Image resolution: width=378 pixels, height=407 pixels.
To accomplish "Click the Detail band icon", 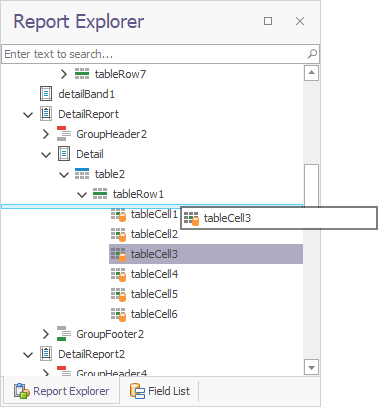I will click(x=64, y=154).
